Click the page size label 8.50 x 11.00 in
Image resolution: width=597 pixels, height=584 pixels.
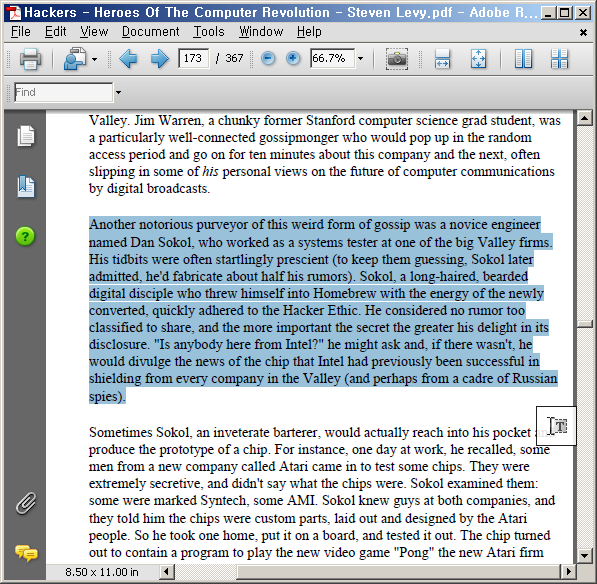click(102, 572)
